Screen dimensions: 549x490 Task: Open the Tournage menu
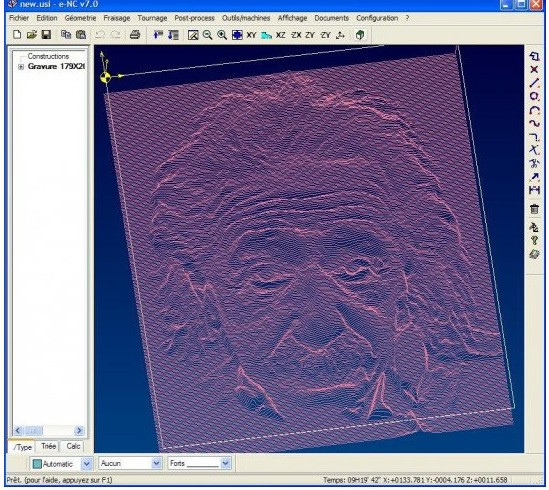coord(152,18)
